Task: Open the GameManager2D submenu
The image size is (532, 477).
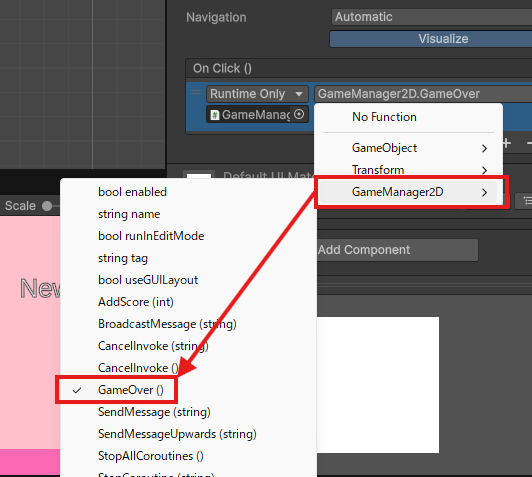Action: 408,192
